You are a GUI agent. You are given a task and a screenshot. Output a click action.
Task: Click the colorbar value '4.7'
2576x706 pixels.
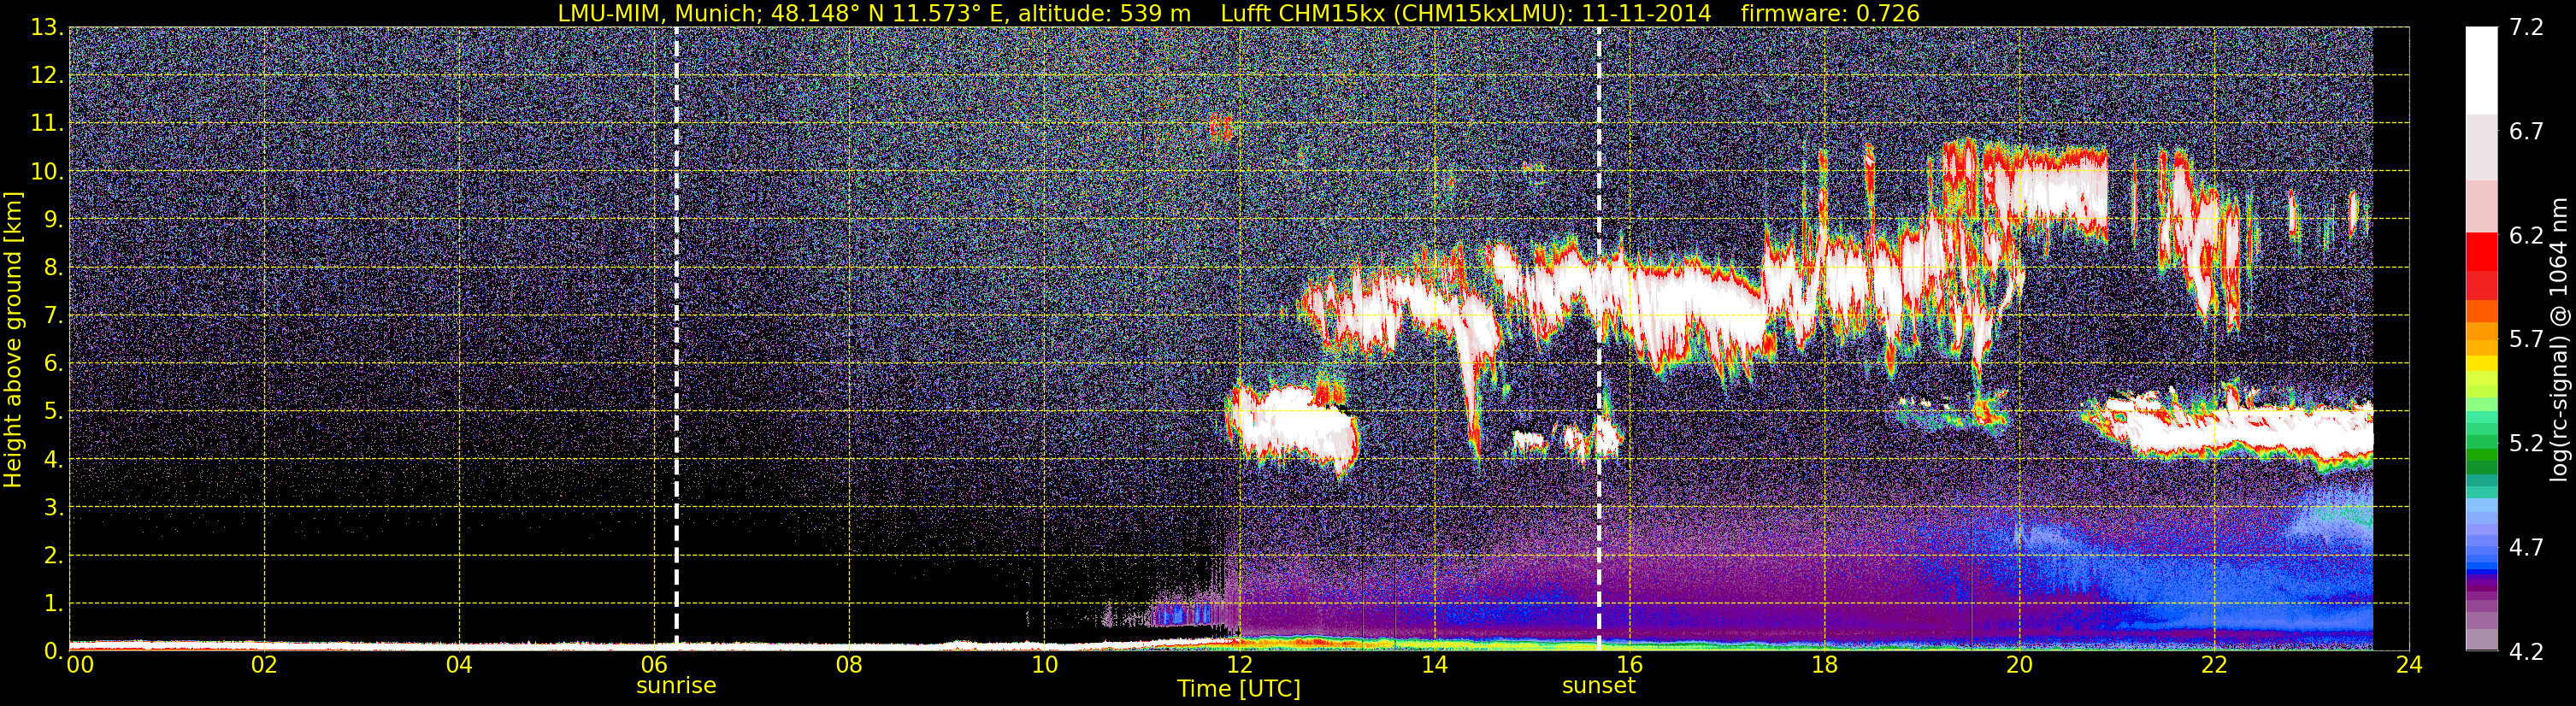[x=2526, y=547]
